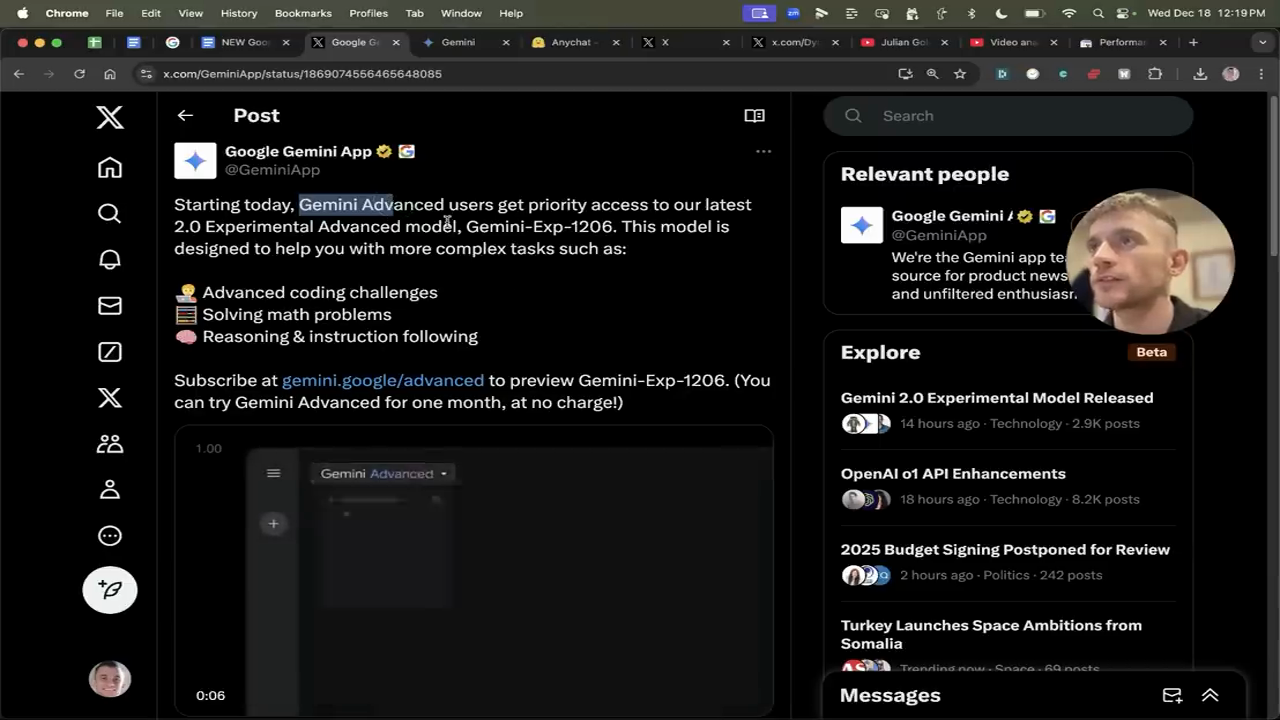
Task: Open Messages envelope icon in sidebar
Action: click(110, 305)
